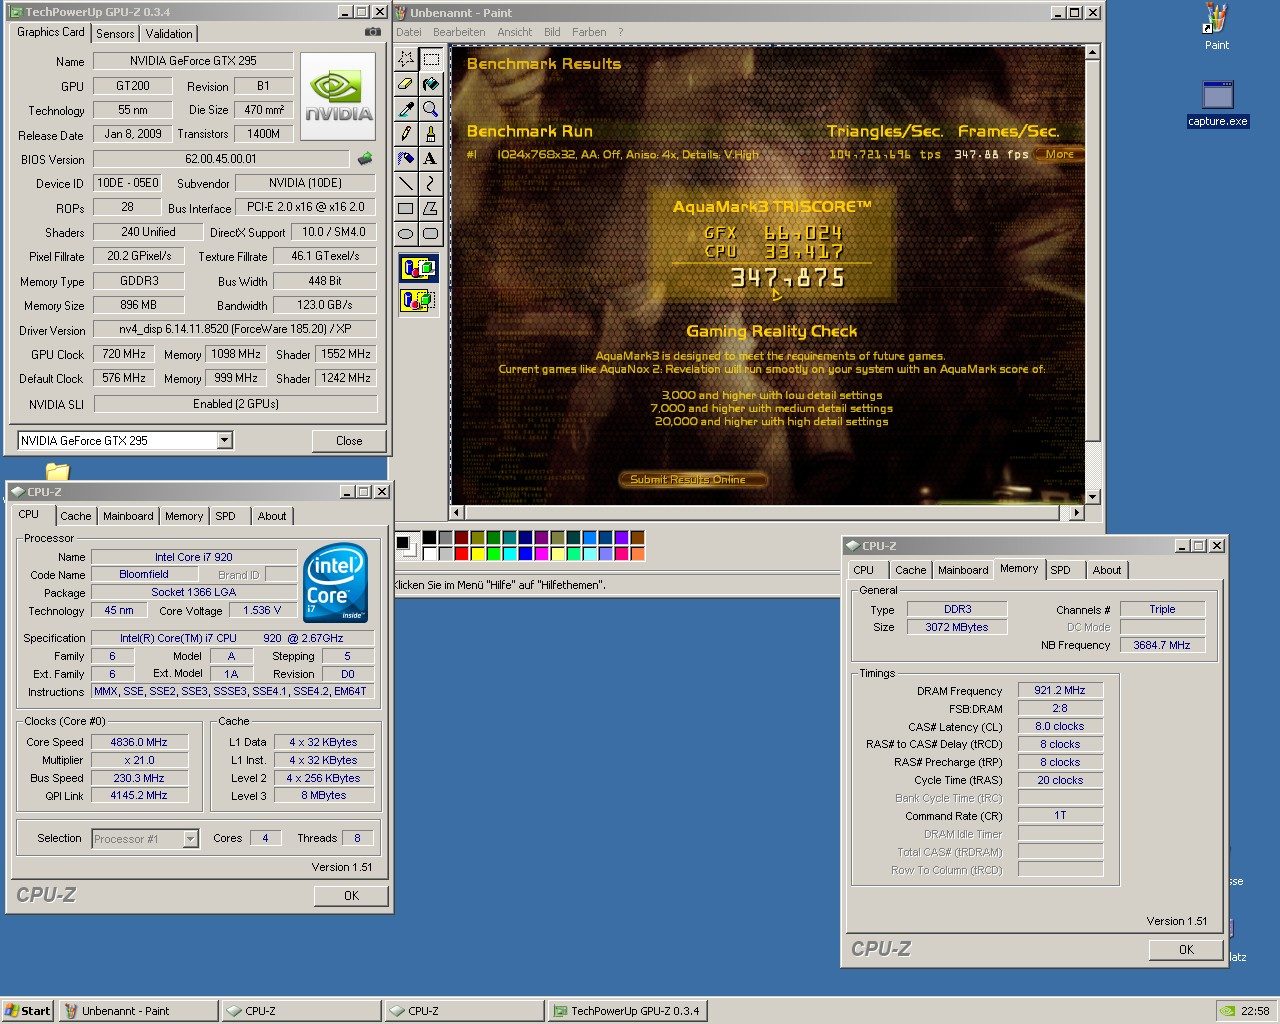Select the Free-Form Select tool in Paint
The width and height of the screenshot is (1280, 1024).
[x=406, y=59]
